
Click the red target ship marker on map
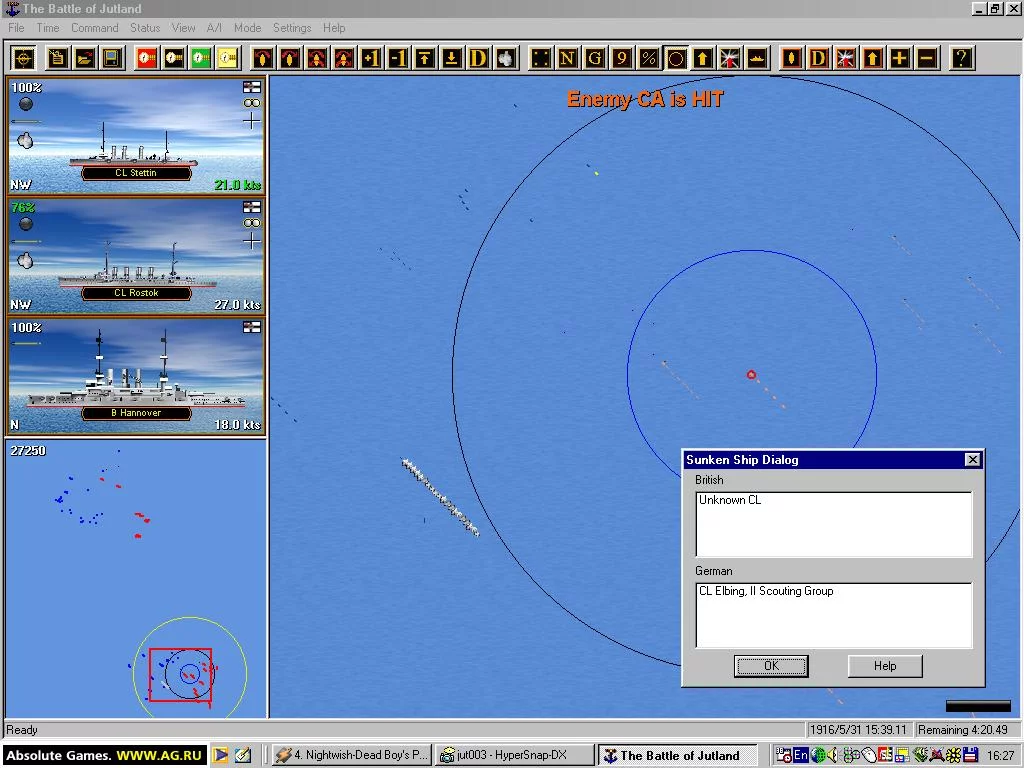(751, 374)
